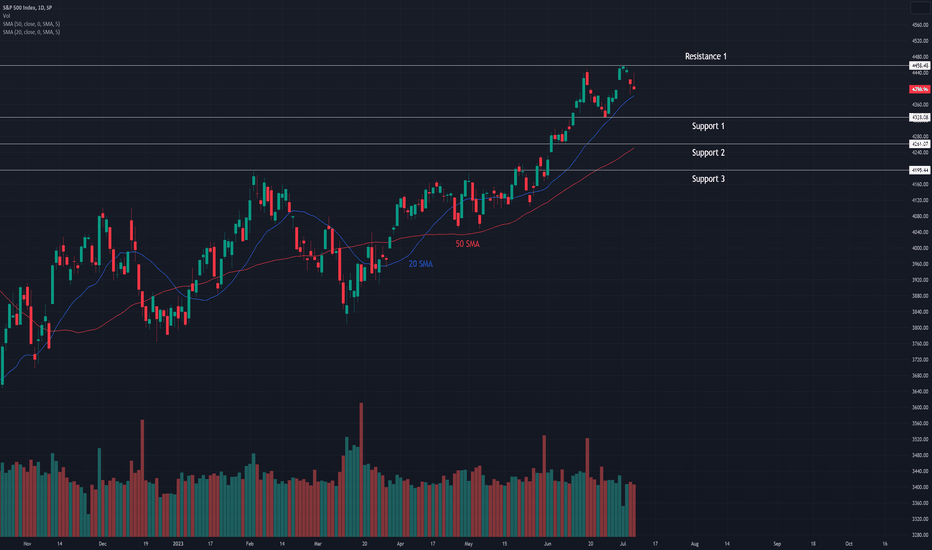
Task: Click the Aug label on time axis
Action: pyautogui.click(x=694, y=543)
